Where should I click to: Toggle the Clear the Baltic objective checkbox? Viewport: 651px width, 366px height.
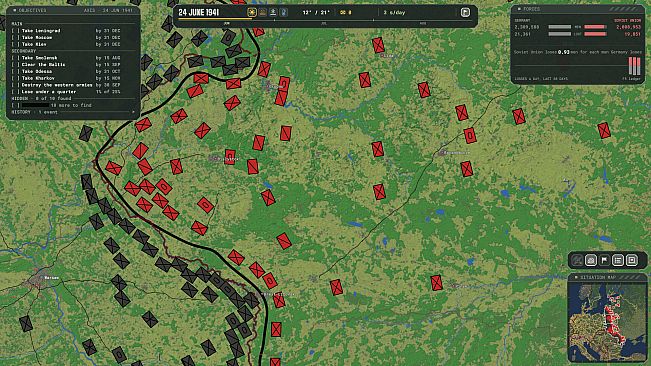(15, 64)
